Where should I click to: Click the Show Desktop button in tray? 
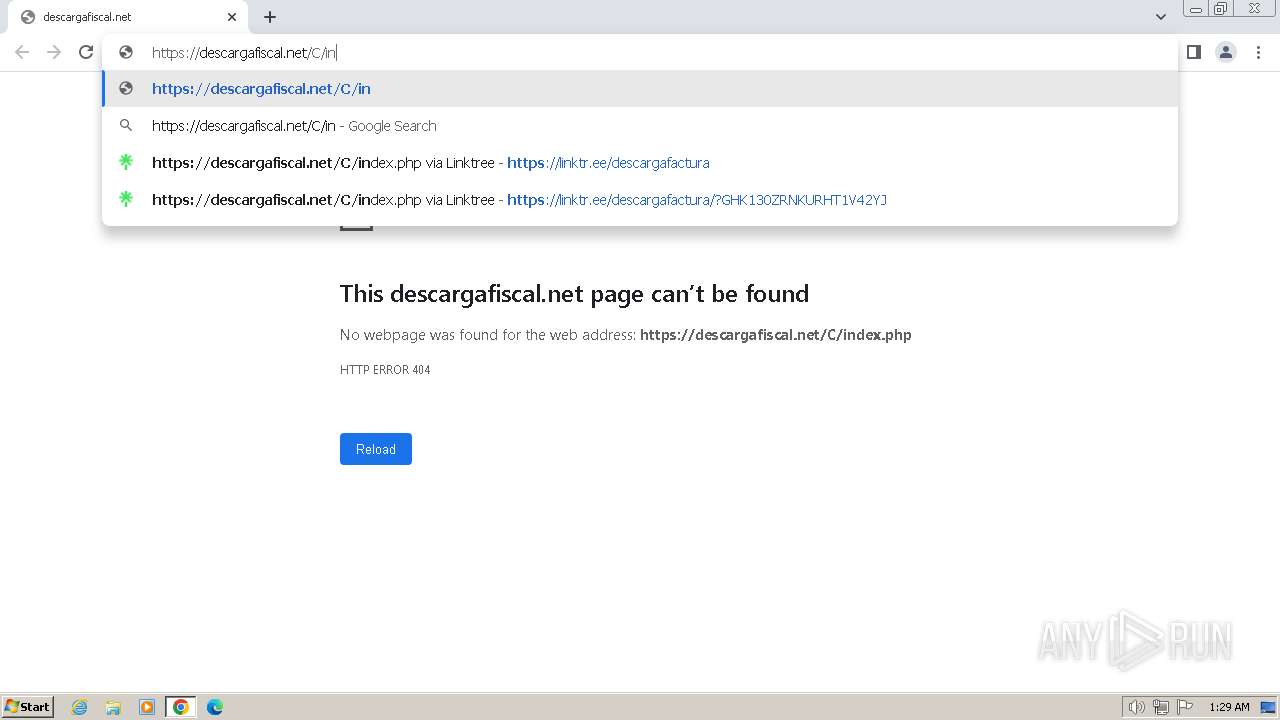1268,707
